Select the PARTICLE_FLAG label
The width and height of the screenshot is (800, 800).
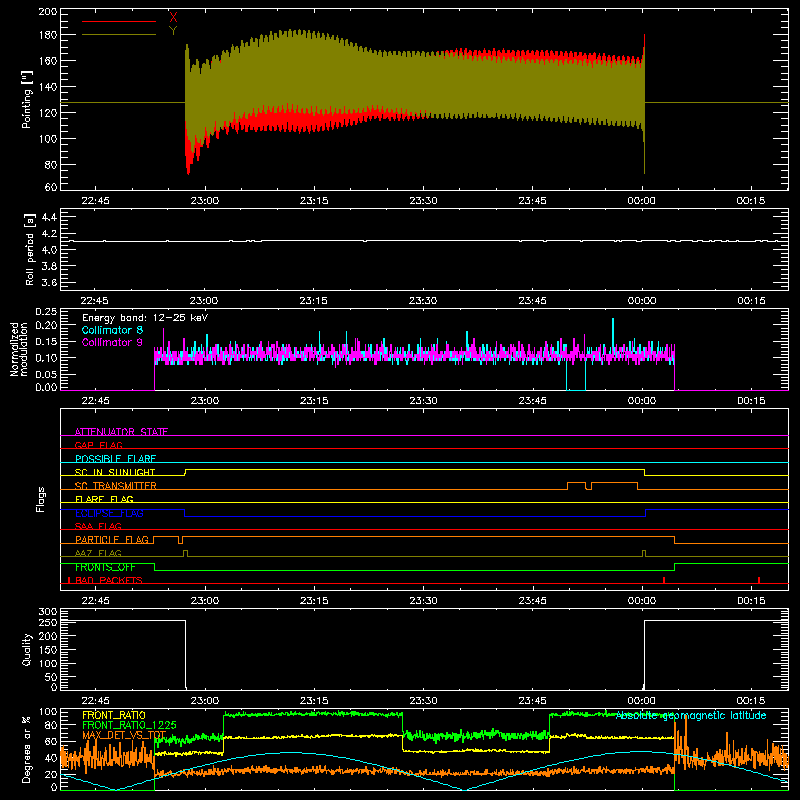click(112, 540)
